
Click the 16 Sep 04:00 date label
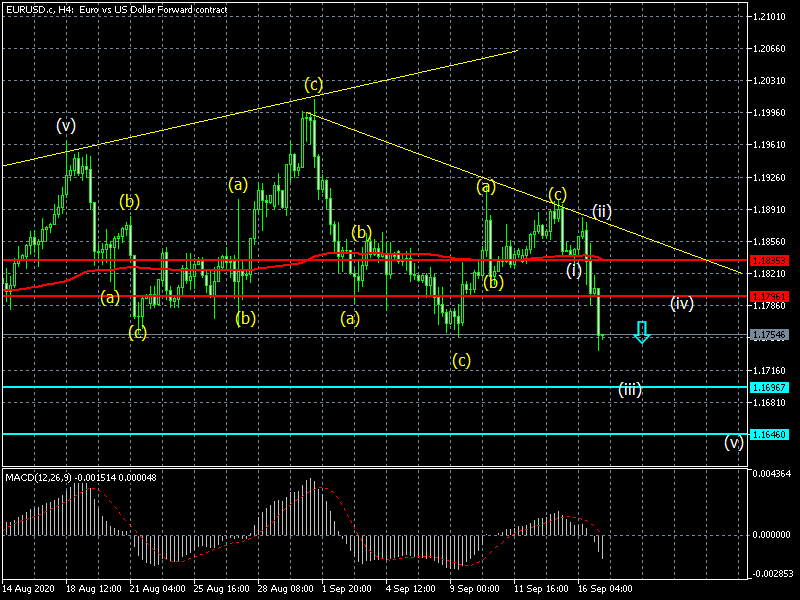(x=603, y=589)
